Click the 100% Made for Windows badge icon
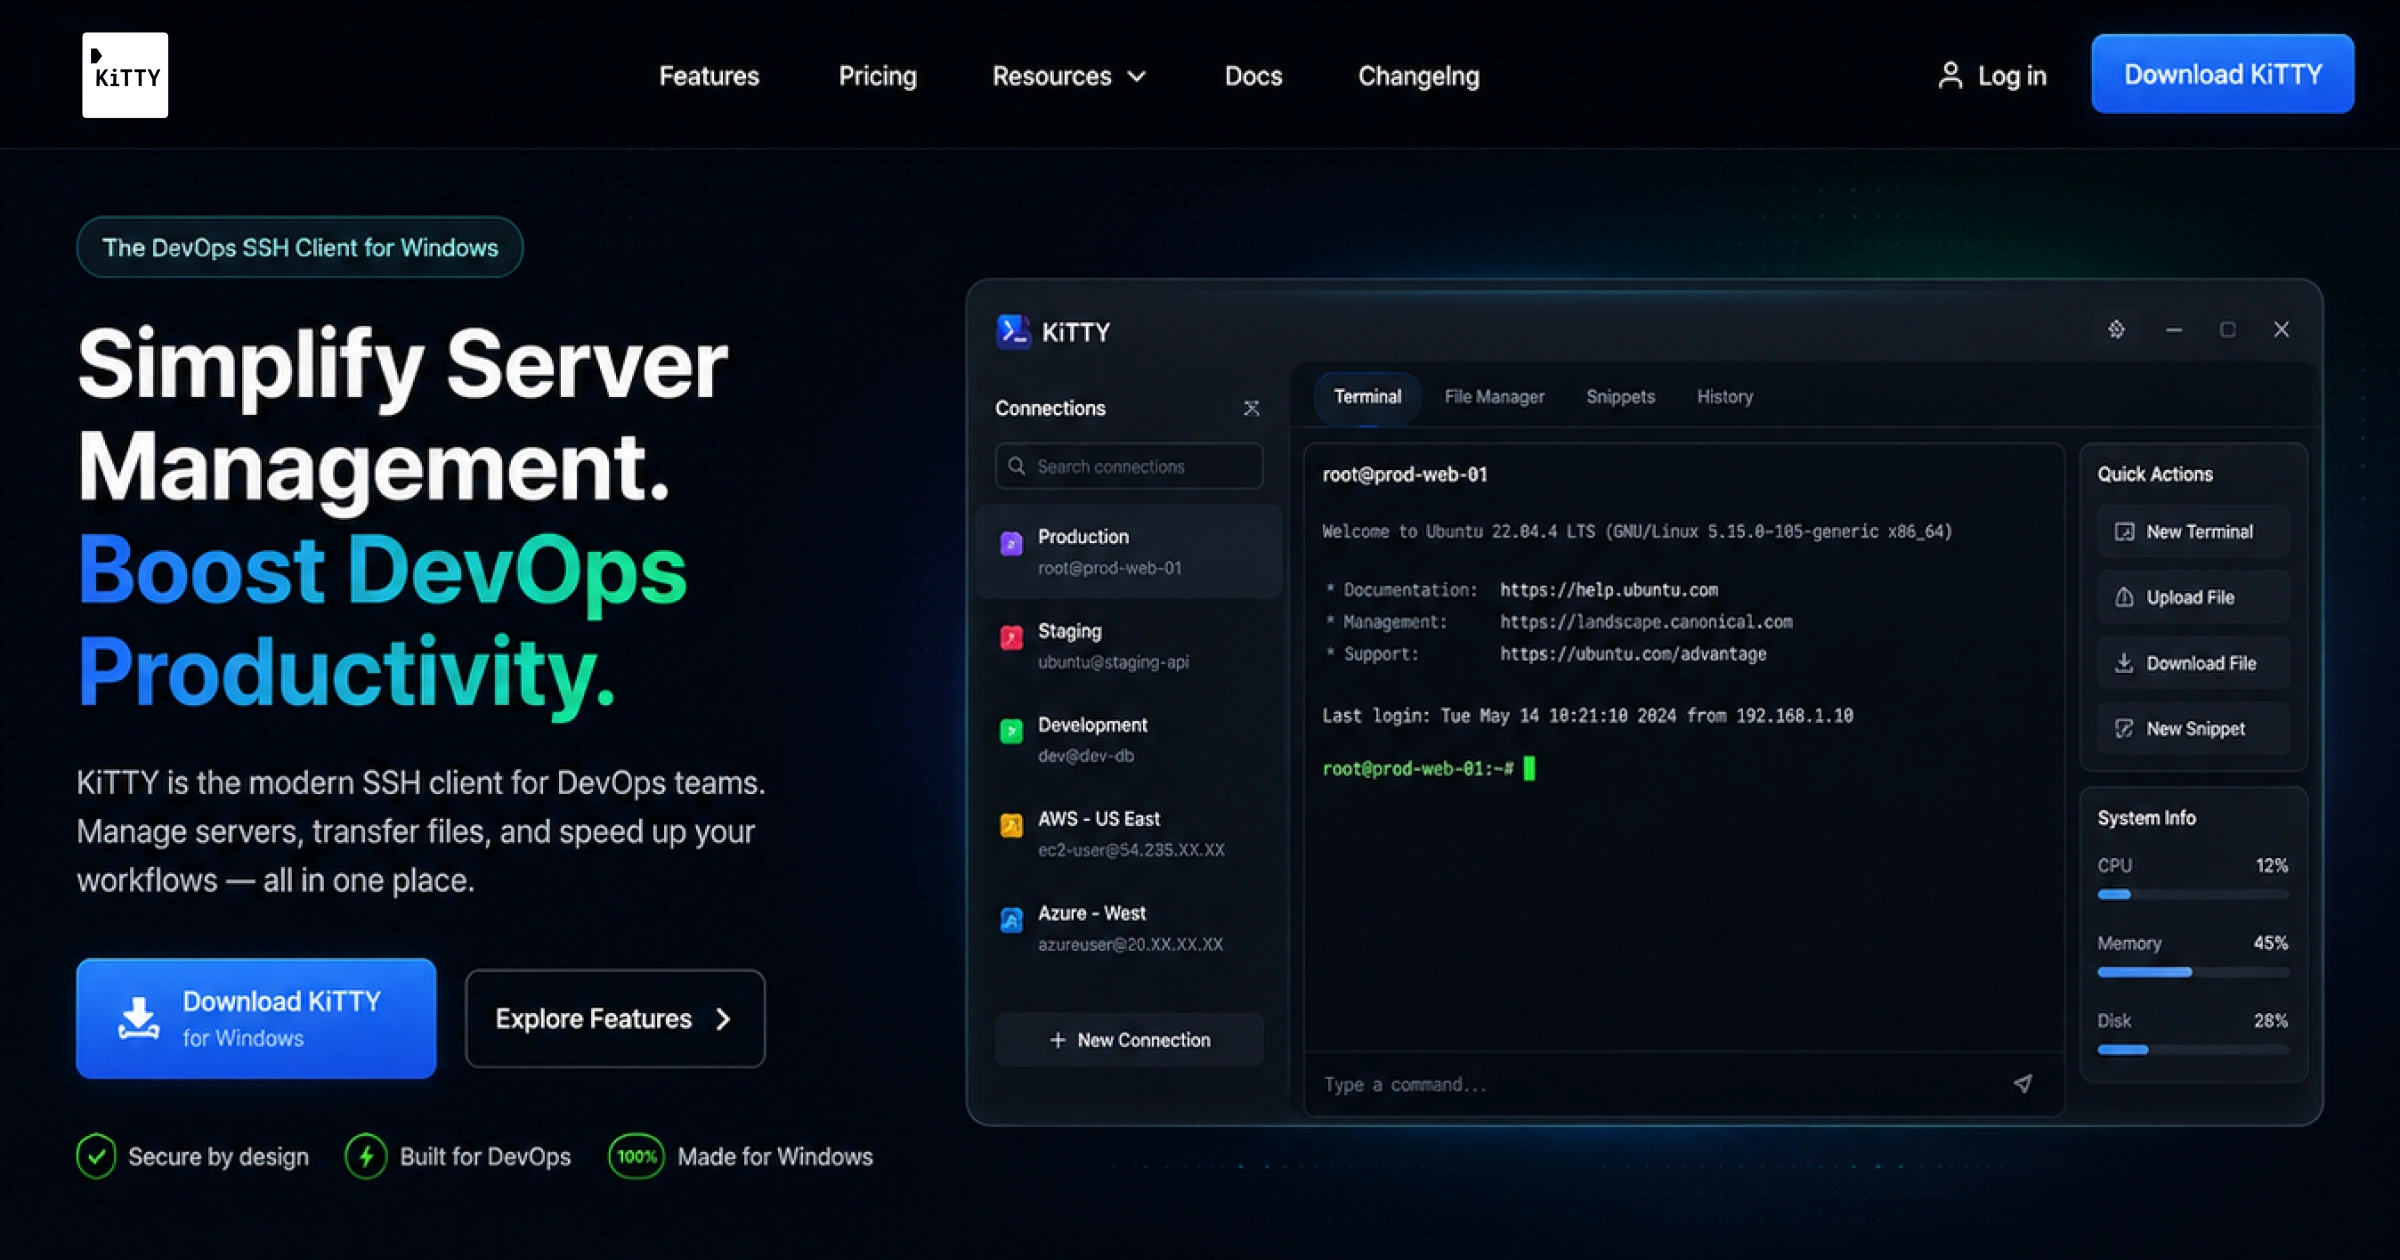Viewport: 2400px width, 1260px height. [x=636, y=1156]
